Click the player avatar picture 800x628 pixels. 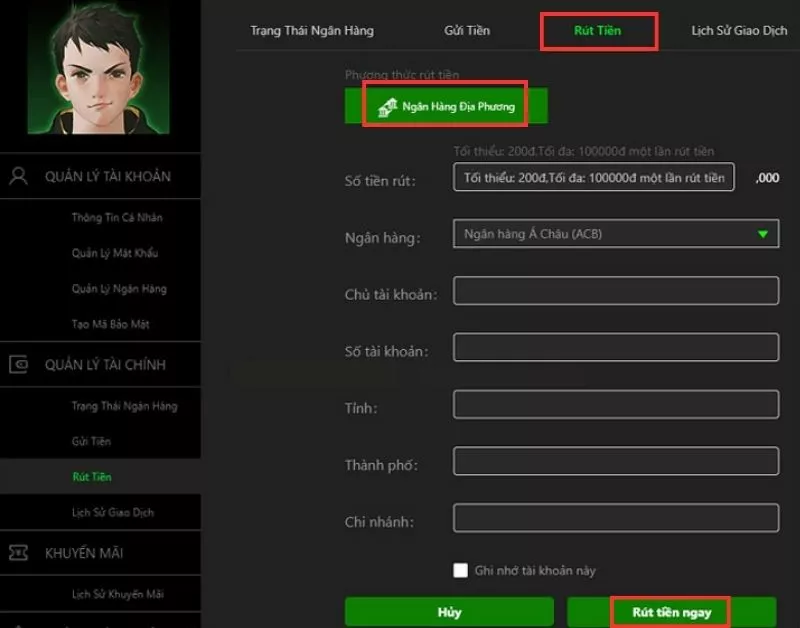coord(98,67)
